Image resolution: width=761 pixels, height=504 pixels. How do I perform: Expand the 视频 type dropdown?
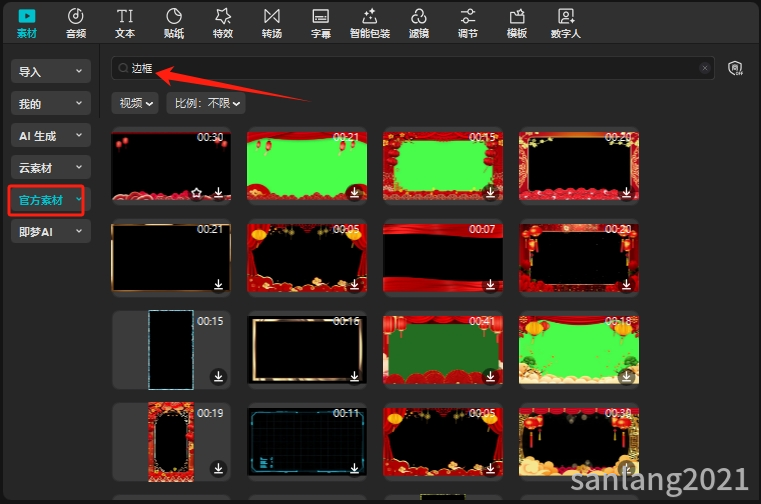click(136, 103)
